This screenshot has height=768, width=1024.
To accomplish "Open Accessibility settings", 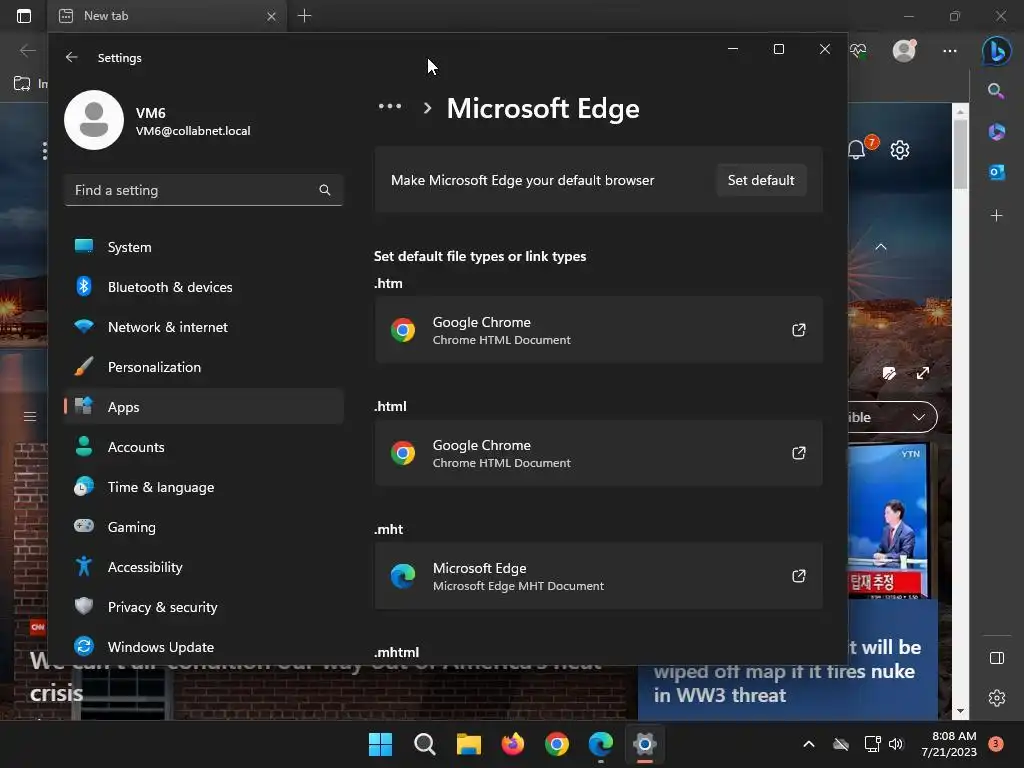I will (203, 567).
